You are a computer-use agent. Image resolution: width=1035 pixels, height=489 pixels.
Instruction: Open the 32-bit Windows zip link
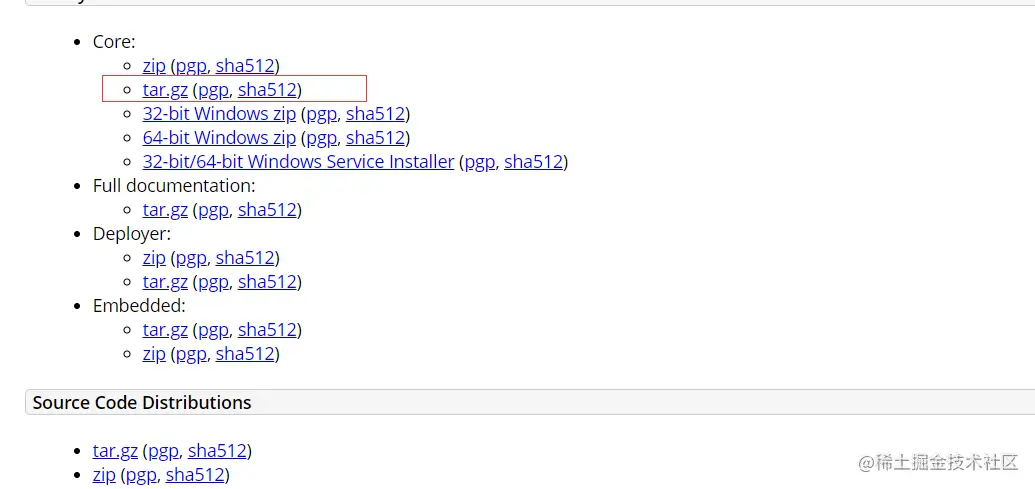[x=219, y=114]
